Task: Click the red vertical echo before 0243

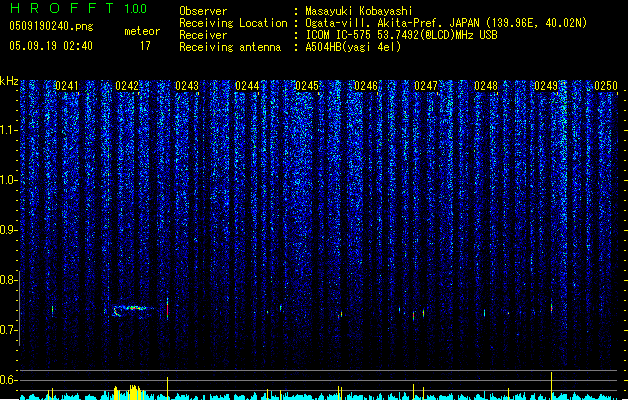Action: click(168, 309)
